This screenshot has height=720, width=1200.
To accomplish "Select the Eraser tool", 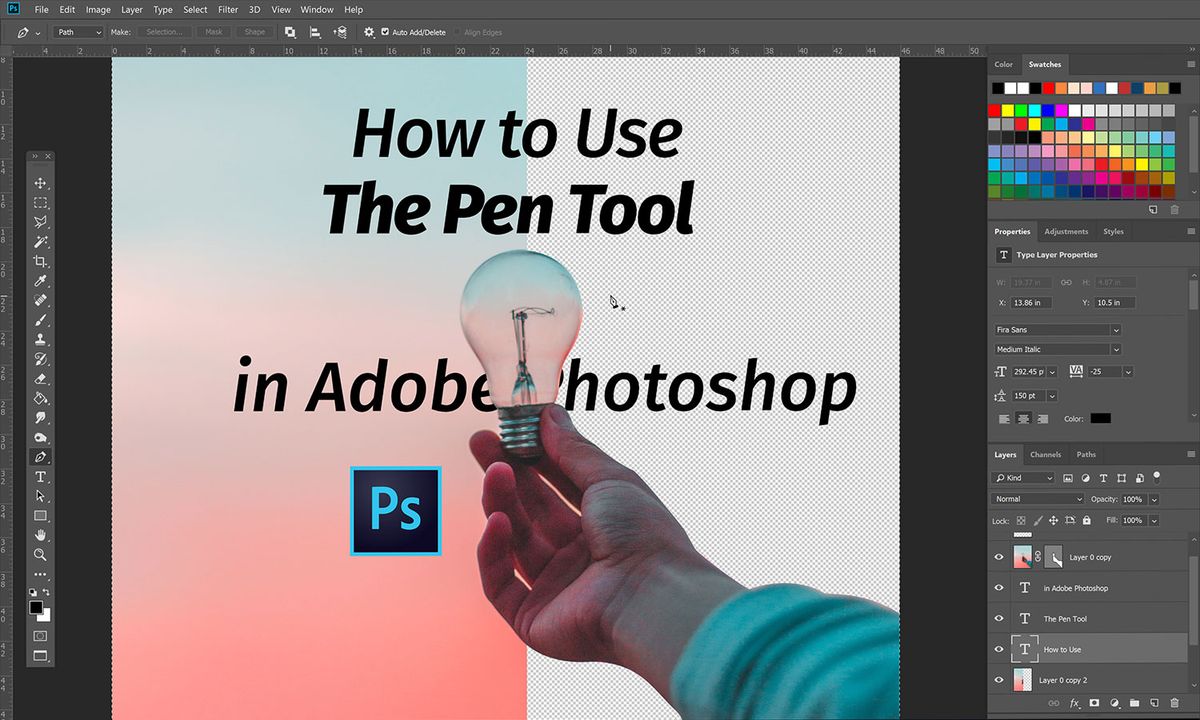I will tap(41, 378).
